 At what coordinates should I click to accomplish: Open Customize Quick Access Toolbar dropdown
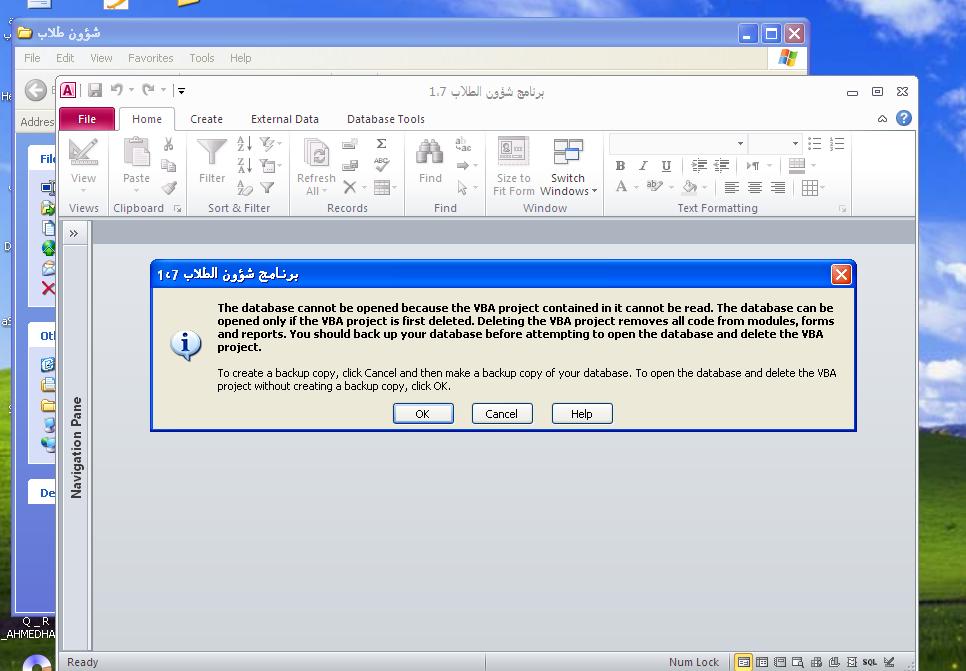coord(181,91)
